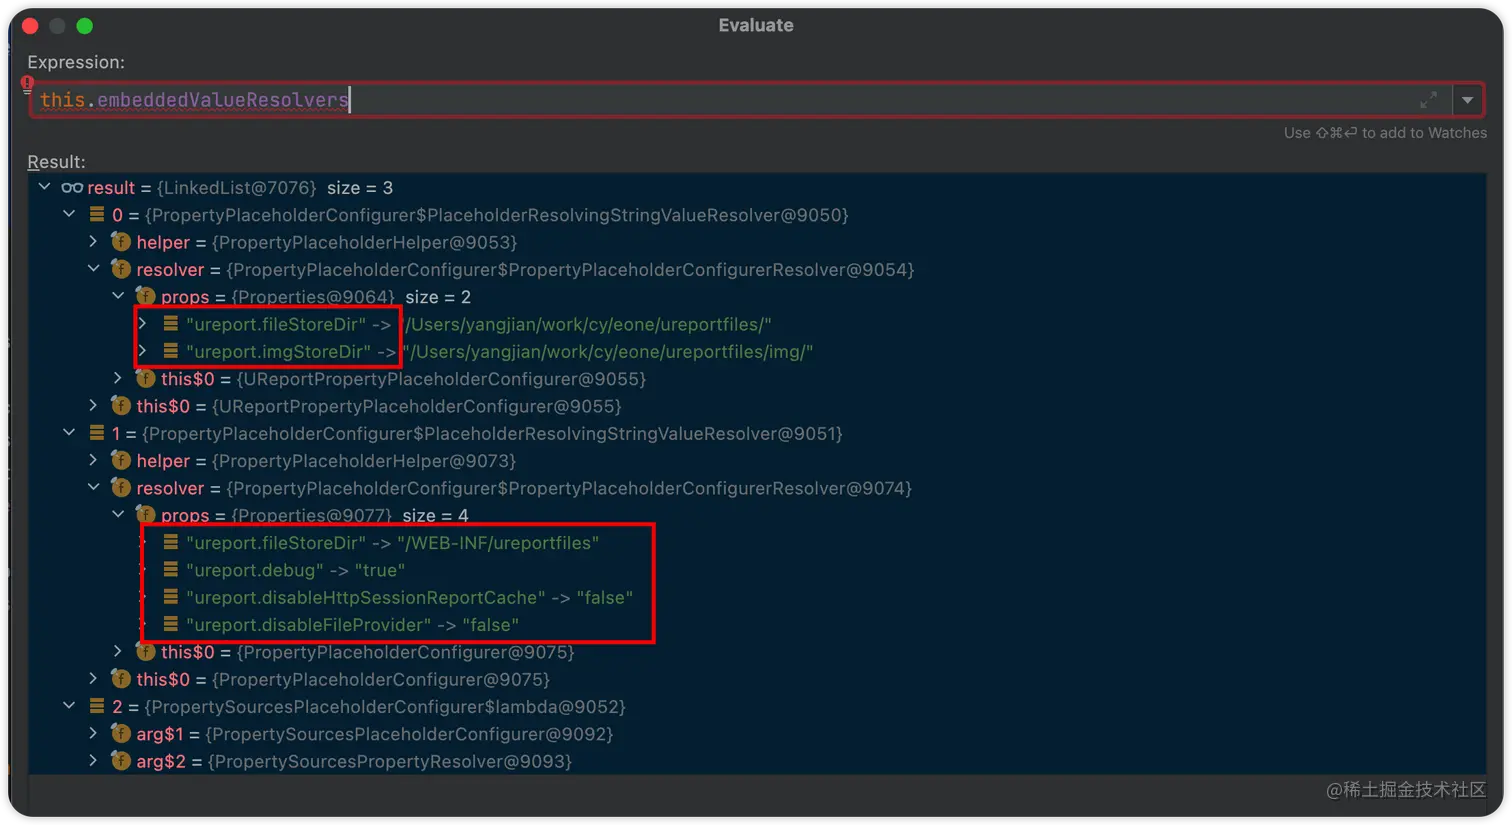Click entry icon of ureport.imgStoreDir

(x=171, y=351)
